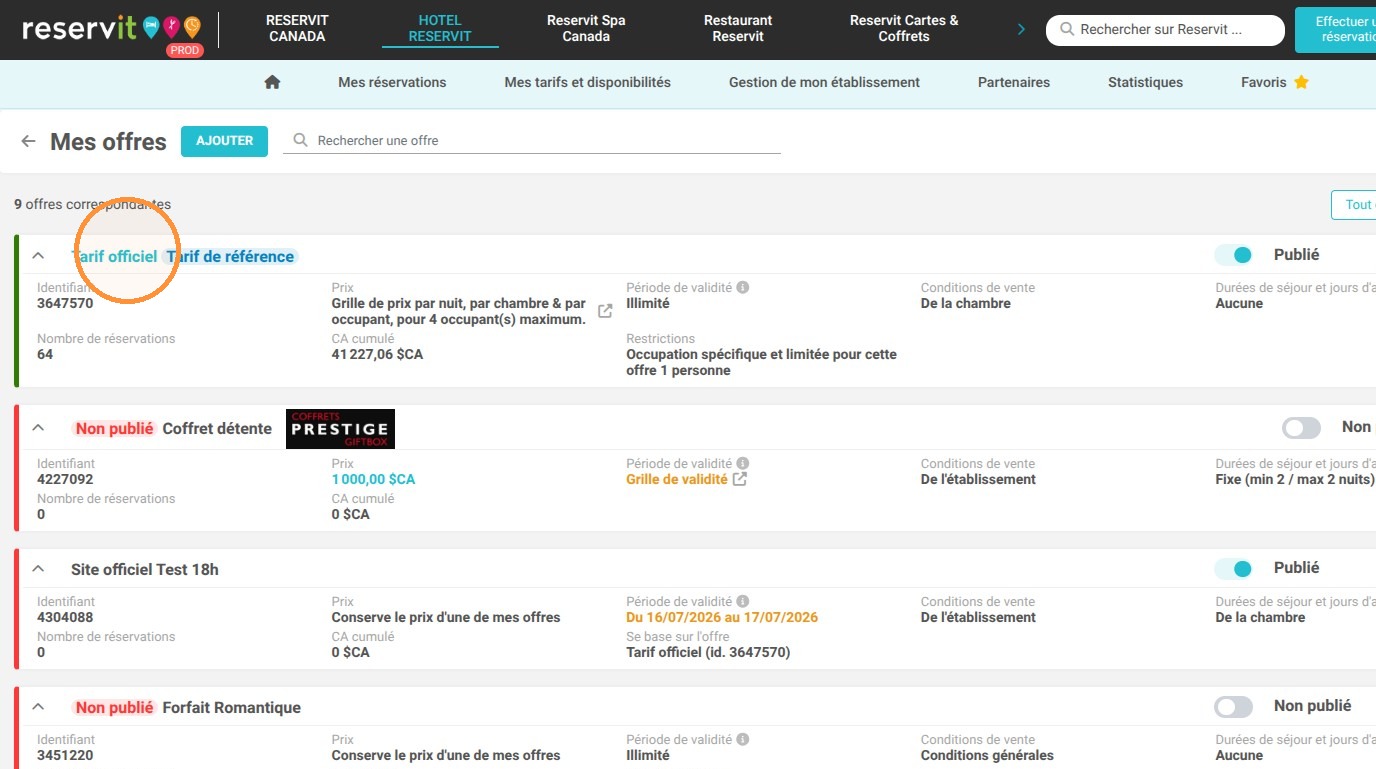The width and height of the screenshot is (1376, 769).
Task: Collapse the Coffret détente offer card
Action: pyautogui.click(x=38, y=428)
